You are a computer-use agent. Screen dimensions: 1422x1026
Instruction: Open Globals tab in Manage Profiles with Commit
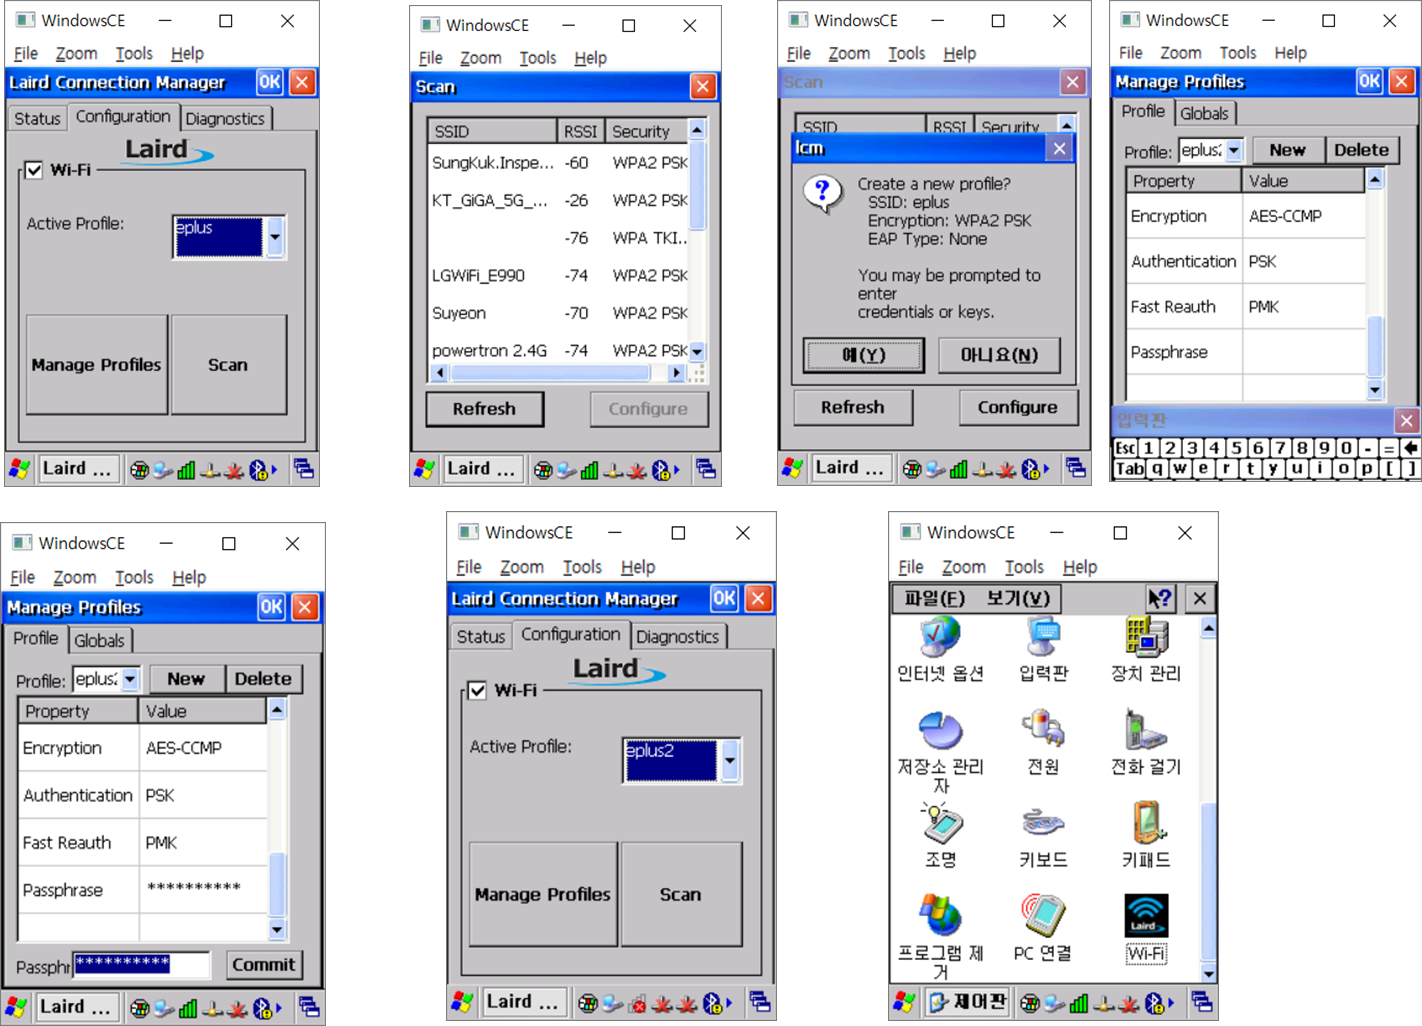click(x=99, y=640)
